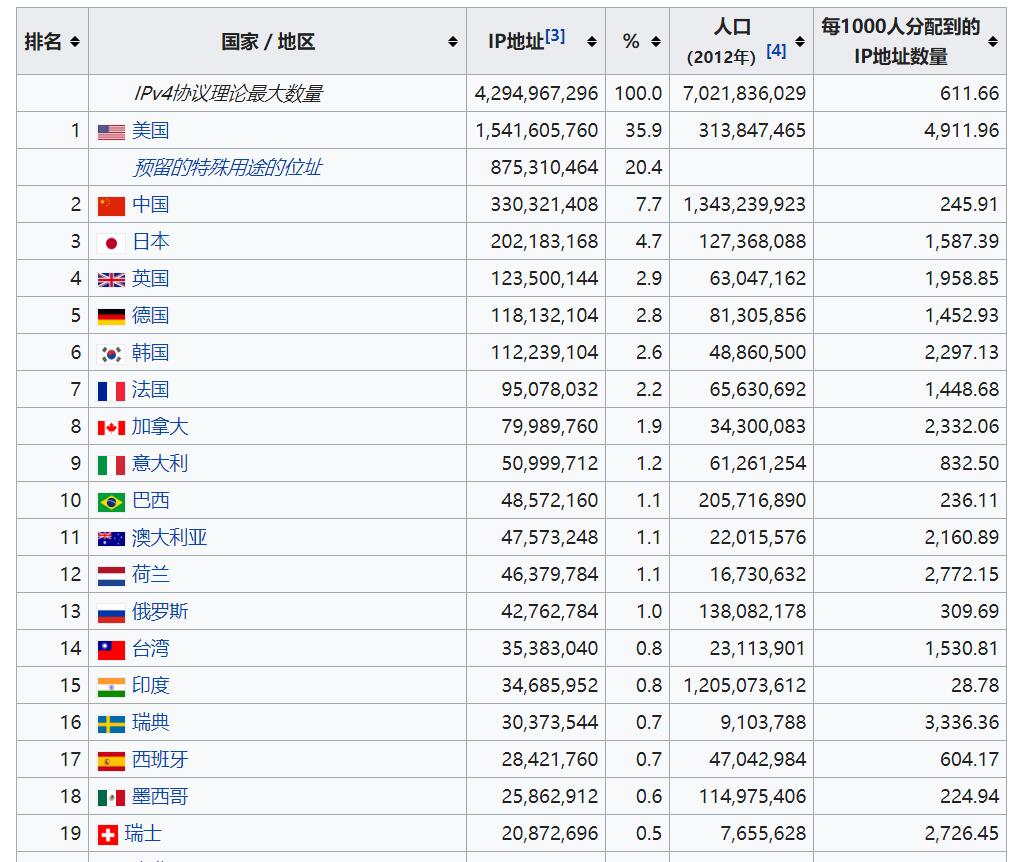
Task: Click the Taiwan flag icon
Action: [111, 650]
